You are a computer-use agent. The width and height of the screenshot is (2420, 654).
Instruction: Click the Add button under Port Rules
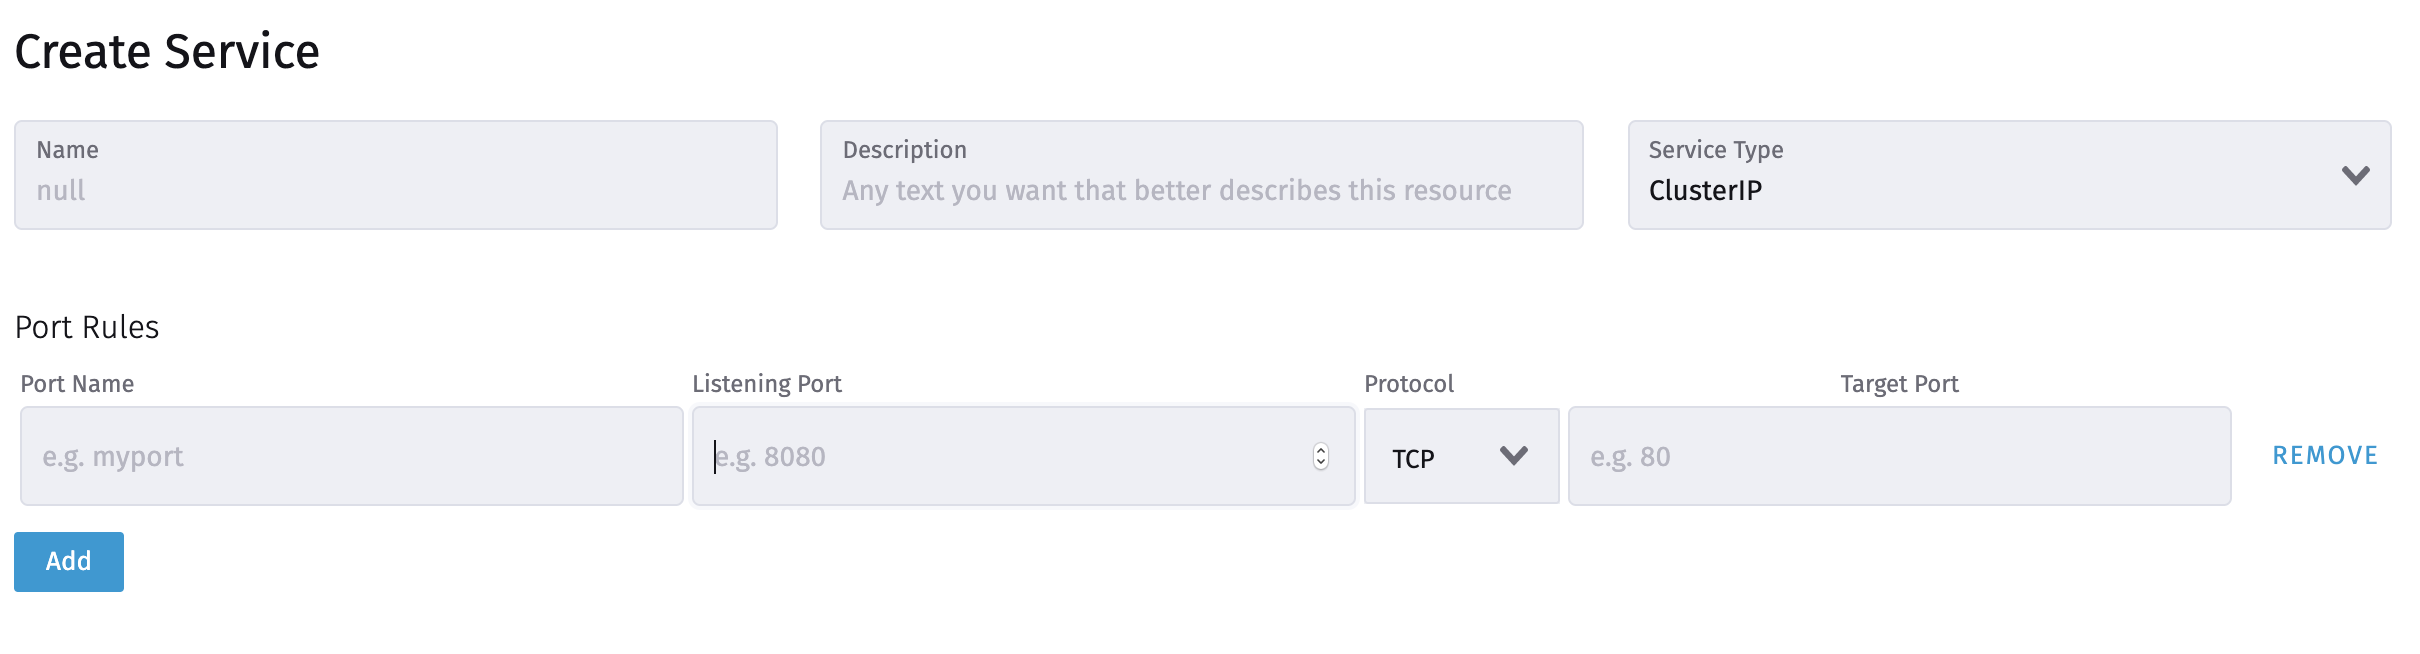[x=68, y=562]
